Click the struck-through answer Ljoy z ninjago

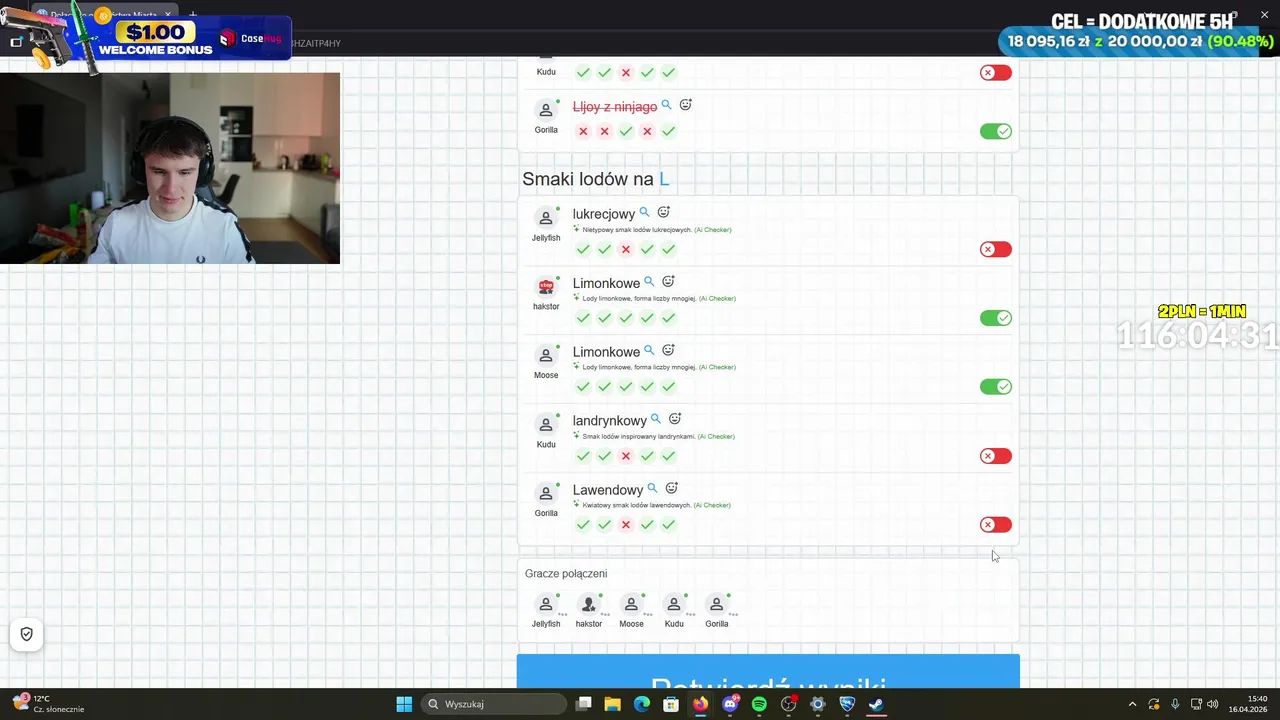tap(614, 107)
